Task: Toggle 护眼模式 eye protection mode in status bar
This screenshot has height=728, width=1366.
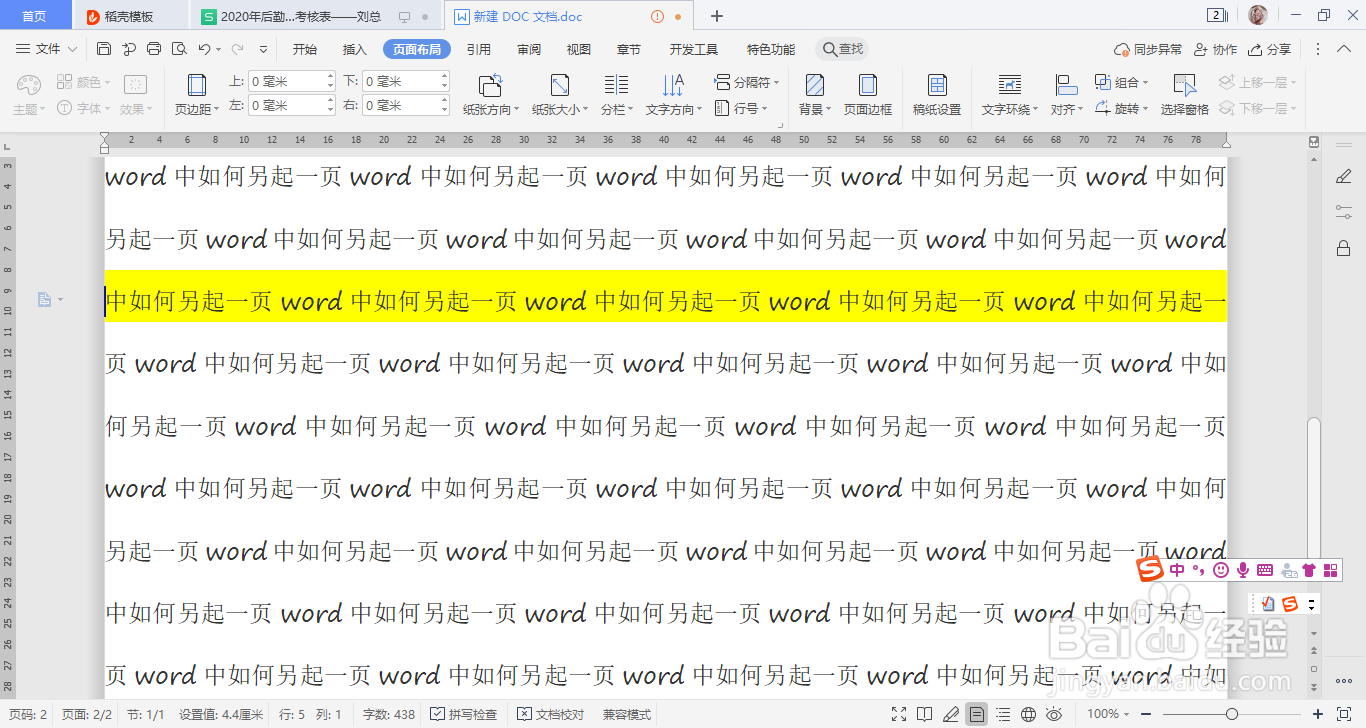Action: click(1053, 714)
